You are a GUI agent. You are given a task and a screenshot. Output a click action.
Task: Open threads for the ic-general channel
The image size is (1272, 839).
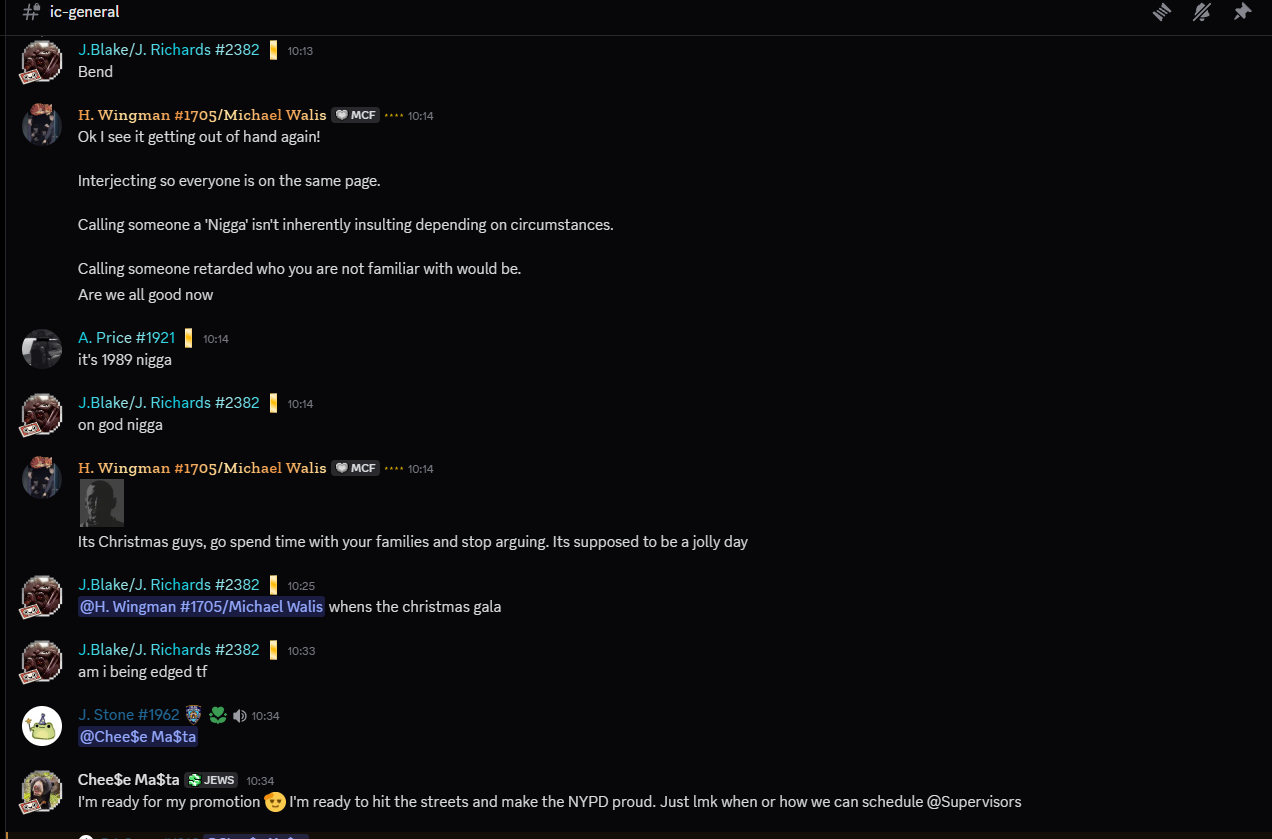pyautogui.click(x=1161, y=12)
